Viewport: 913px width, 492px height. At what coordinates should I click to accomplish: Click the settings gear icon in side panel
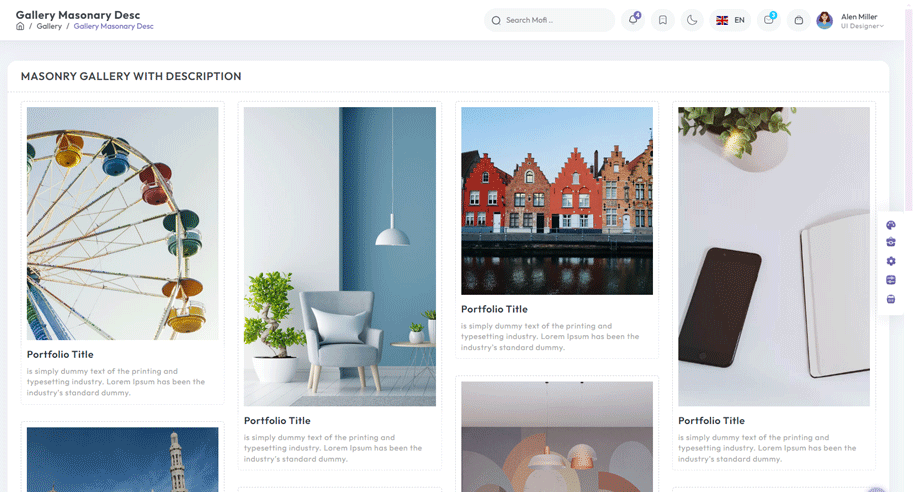(x=891, y=262)
